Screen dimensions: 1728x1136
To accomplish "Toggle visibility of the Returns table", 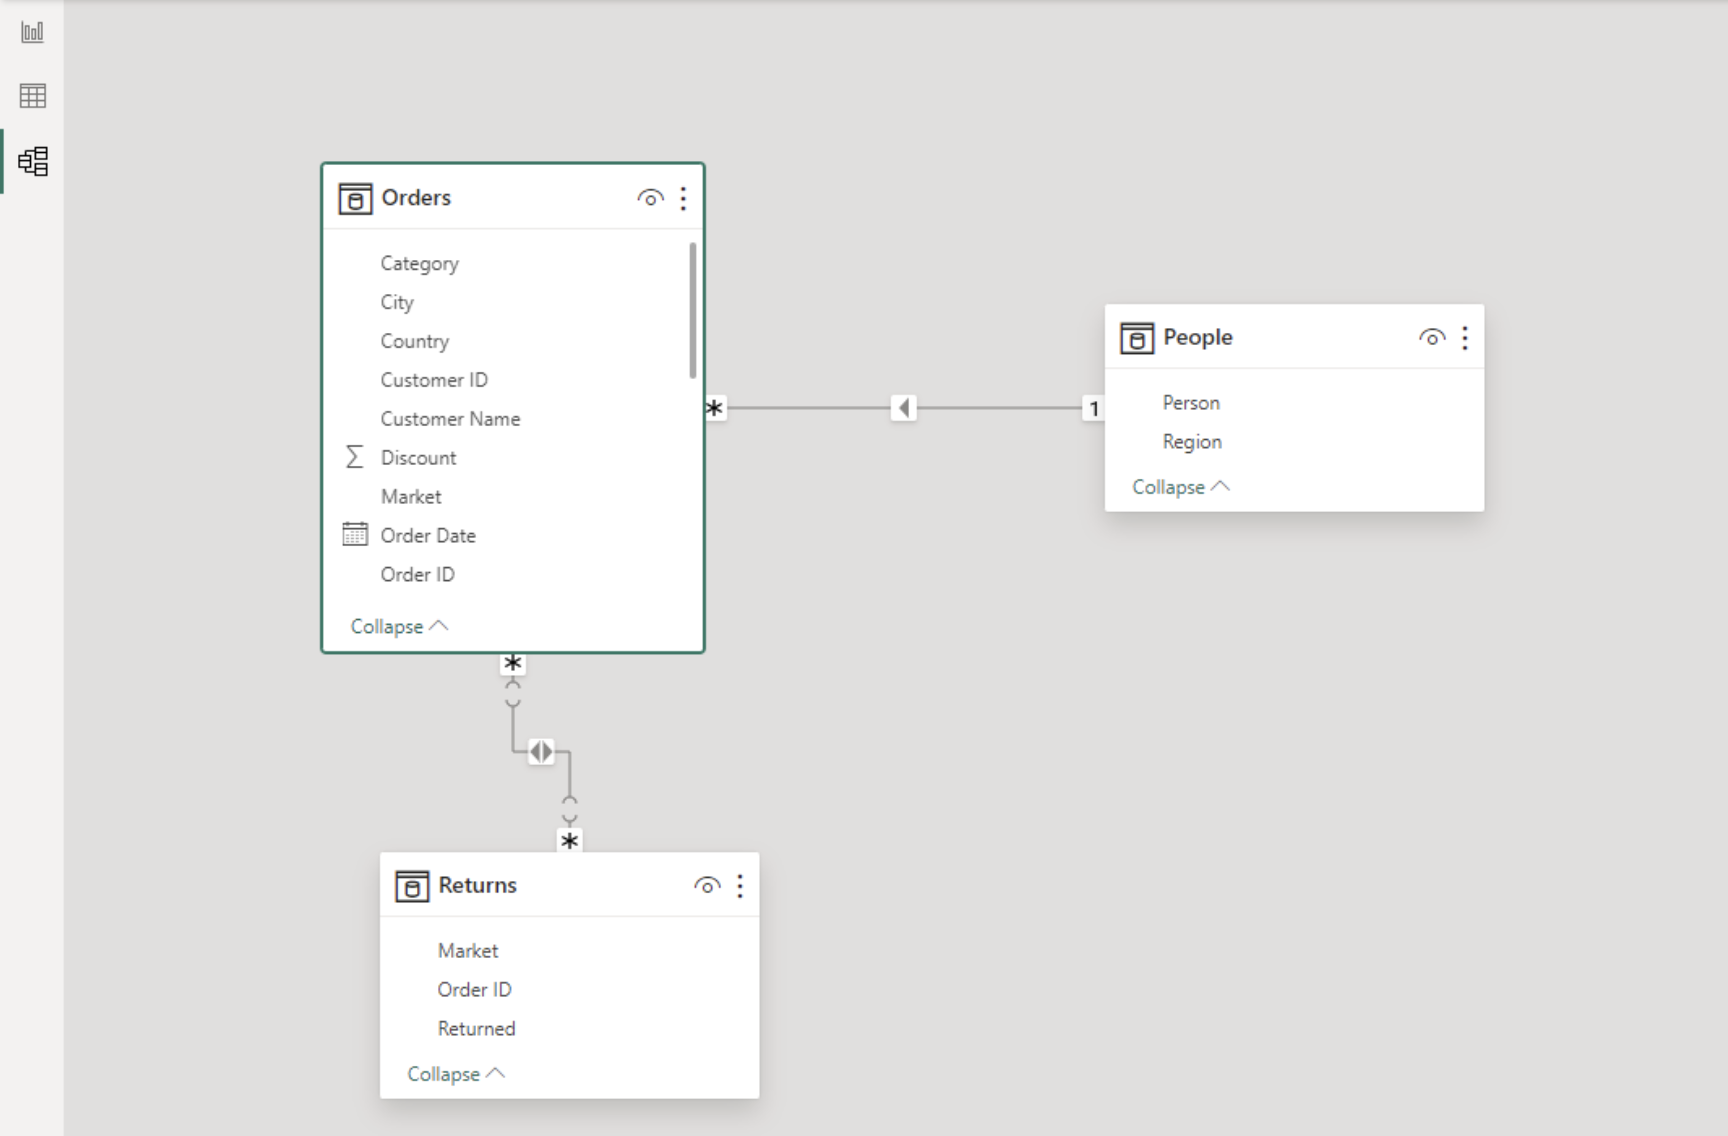I will coord(707,885).
